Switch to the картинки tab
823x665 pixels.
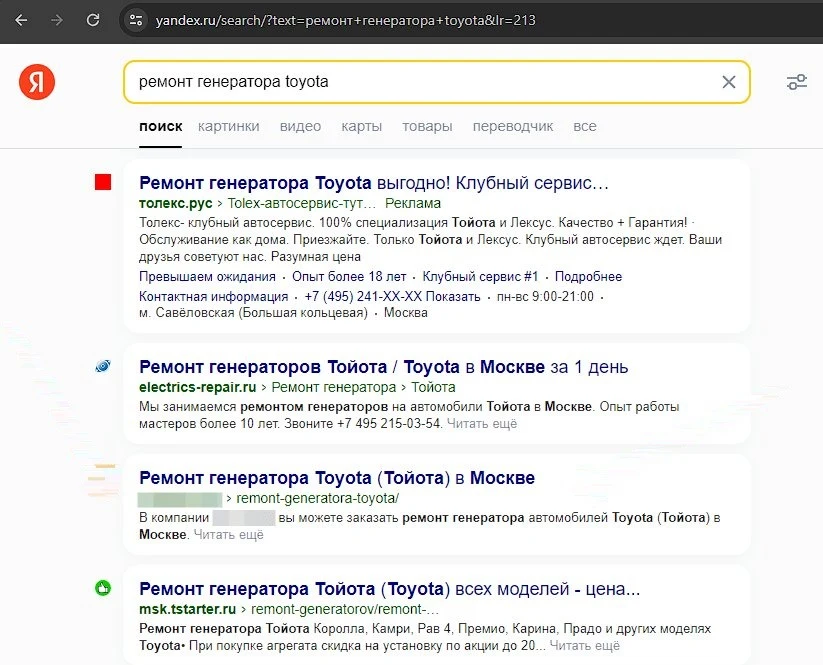coord(229,126)
